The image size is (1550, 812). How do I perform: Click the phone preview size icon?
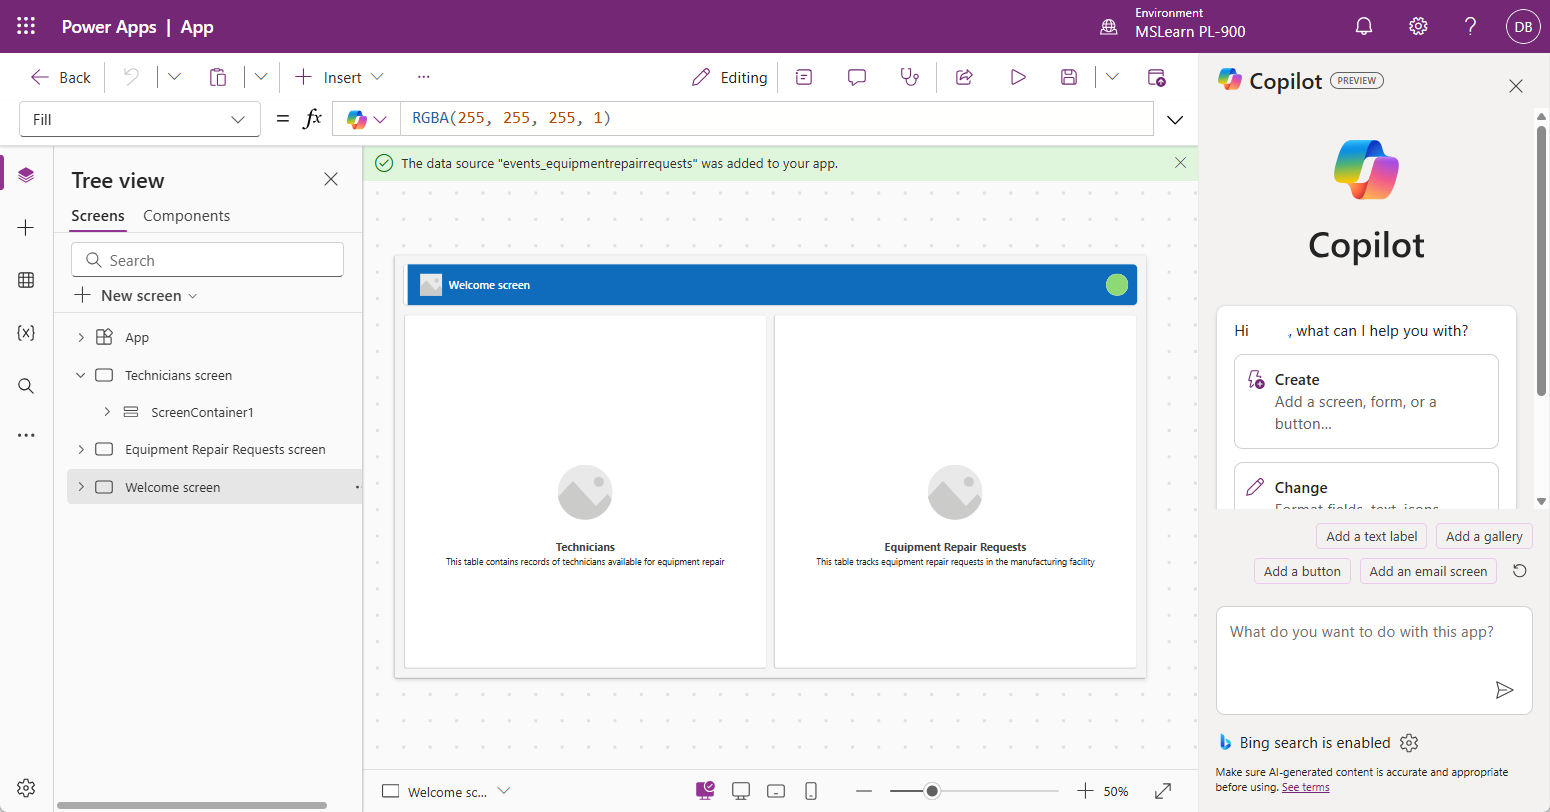tap(811, 791)
